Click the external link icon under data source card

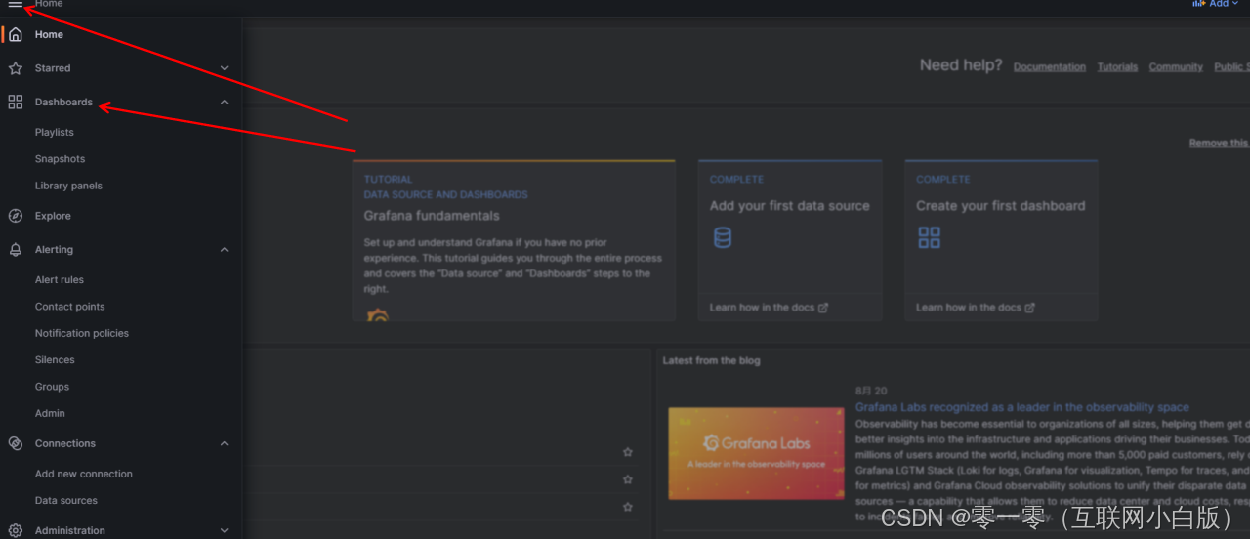(823, 308)
